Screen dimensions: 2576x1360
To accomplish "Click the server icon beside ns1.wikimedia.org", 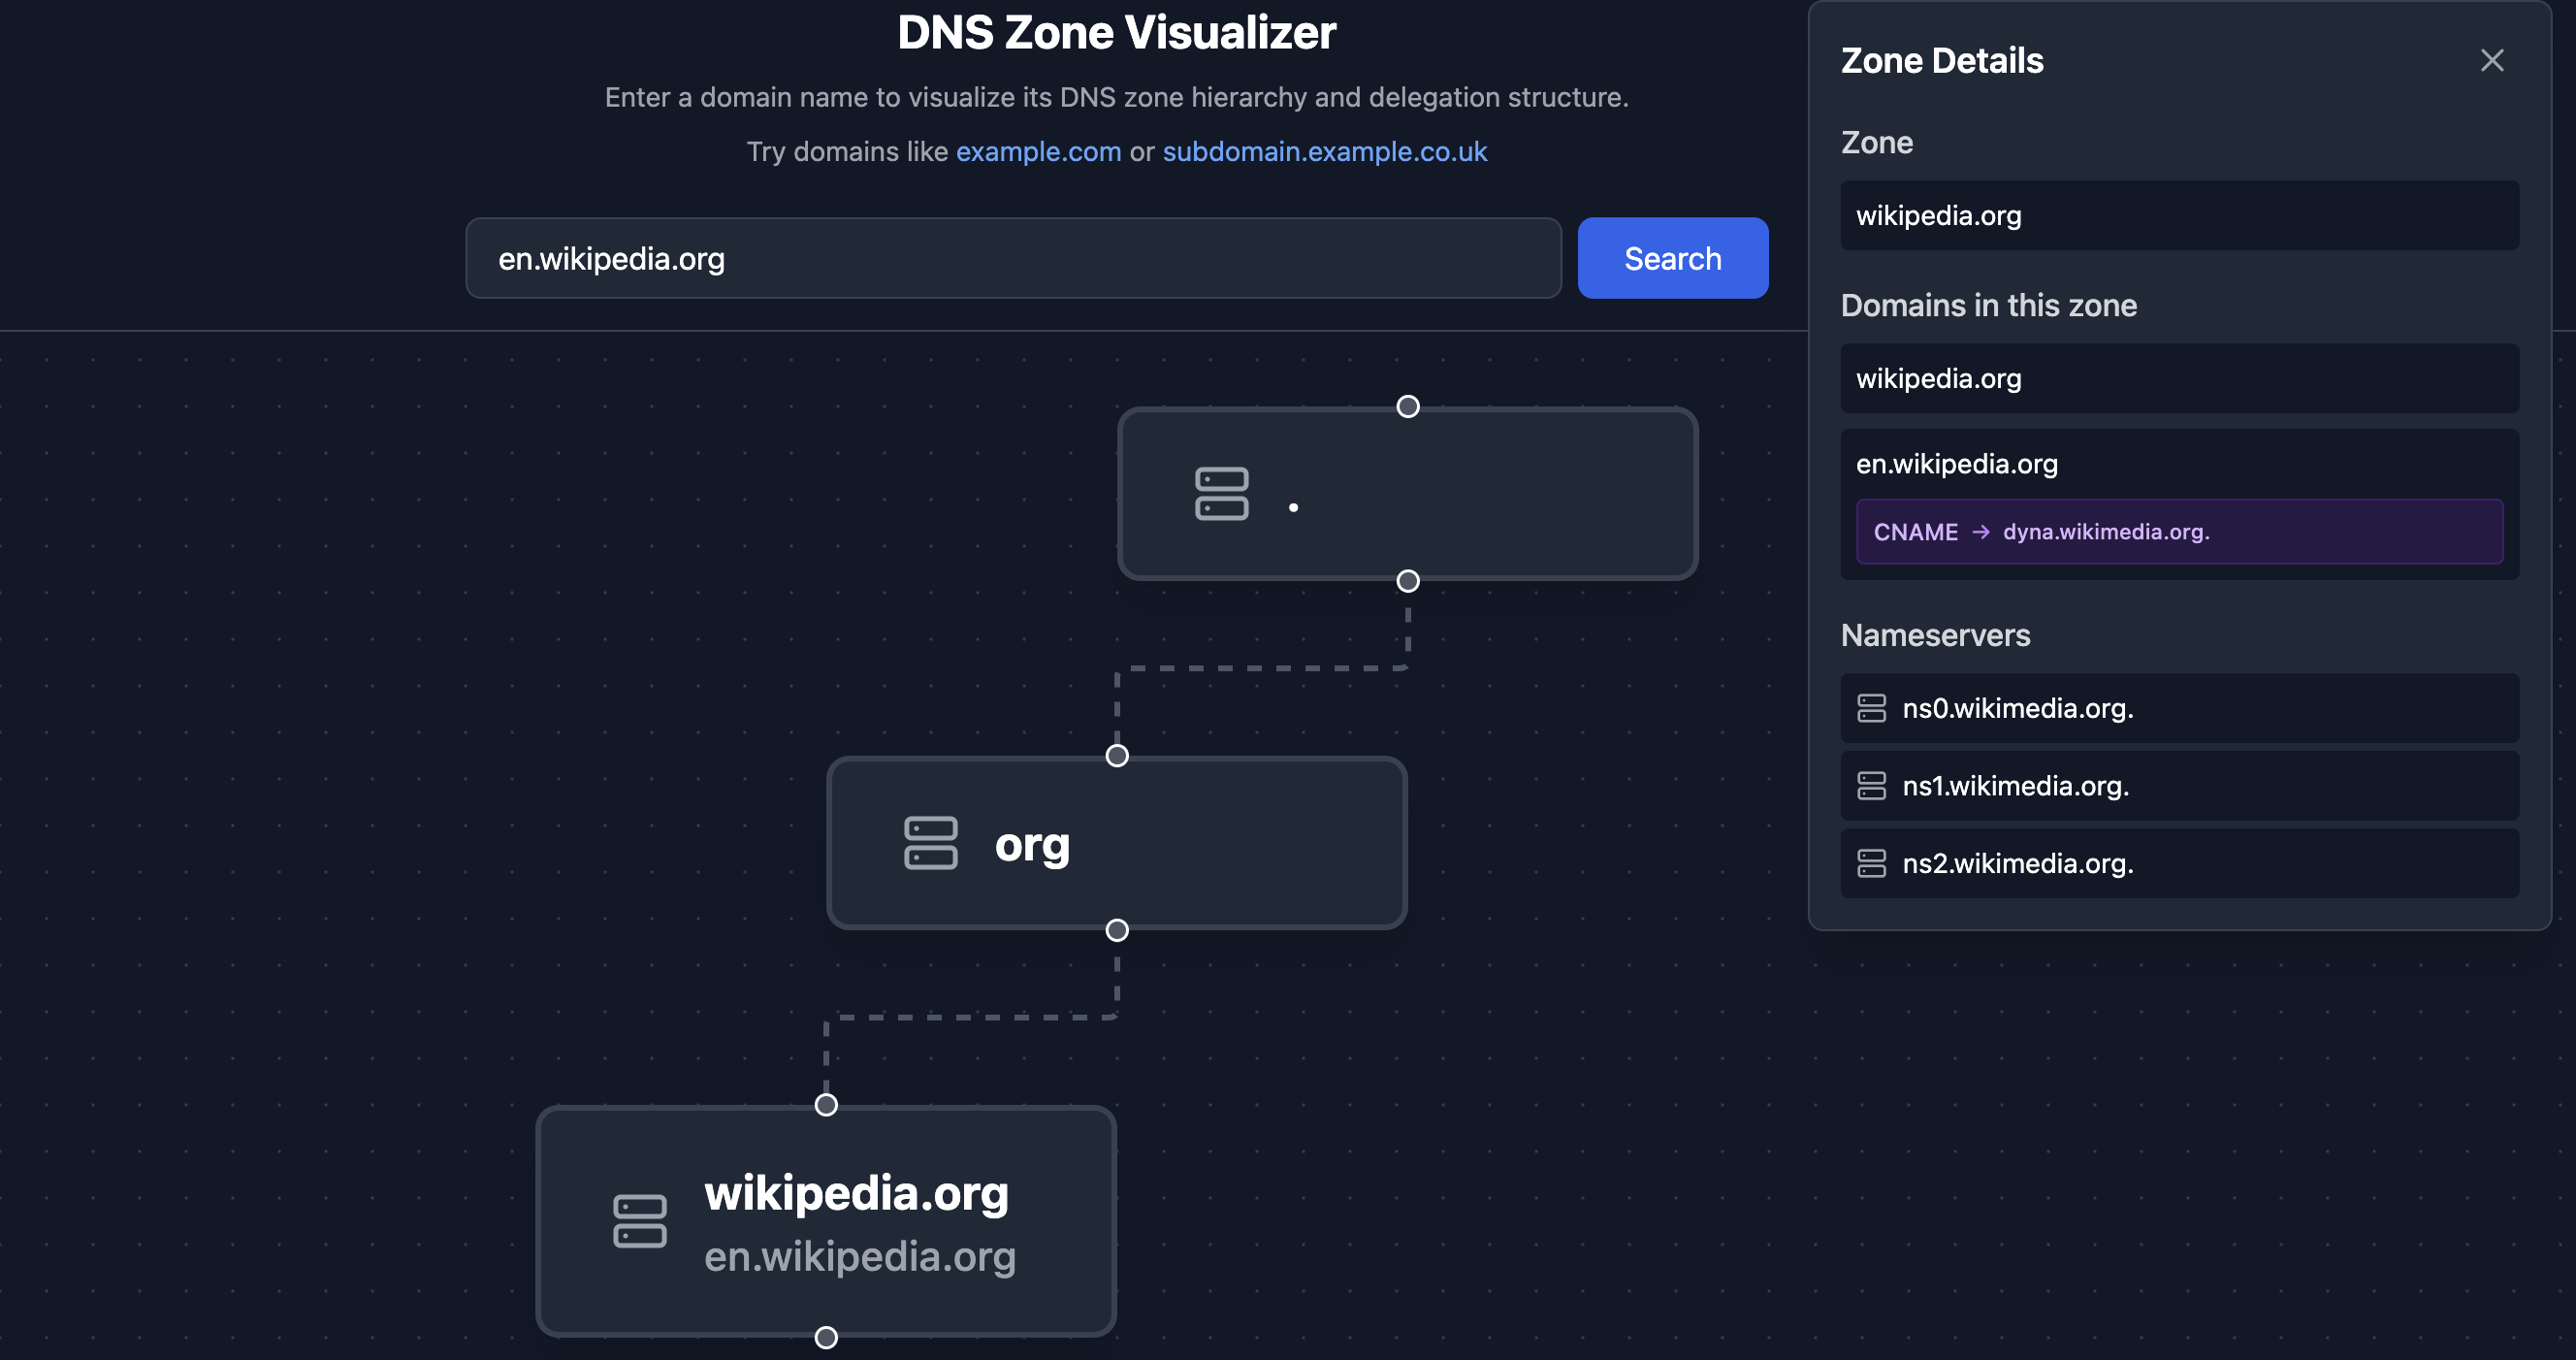I will click(1874, 785).
